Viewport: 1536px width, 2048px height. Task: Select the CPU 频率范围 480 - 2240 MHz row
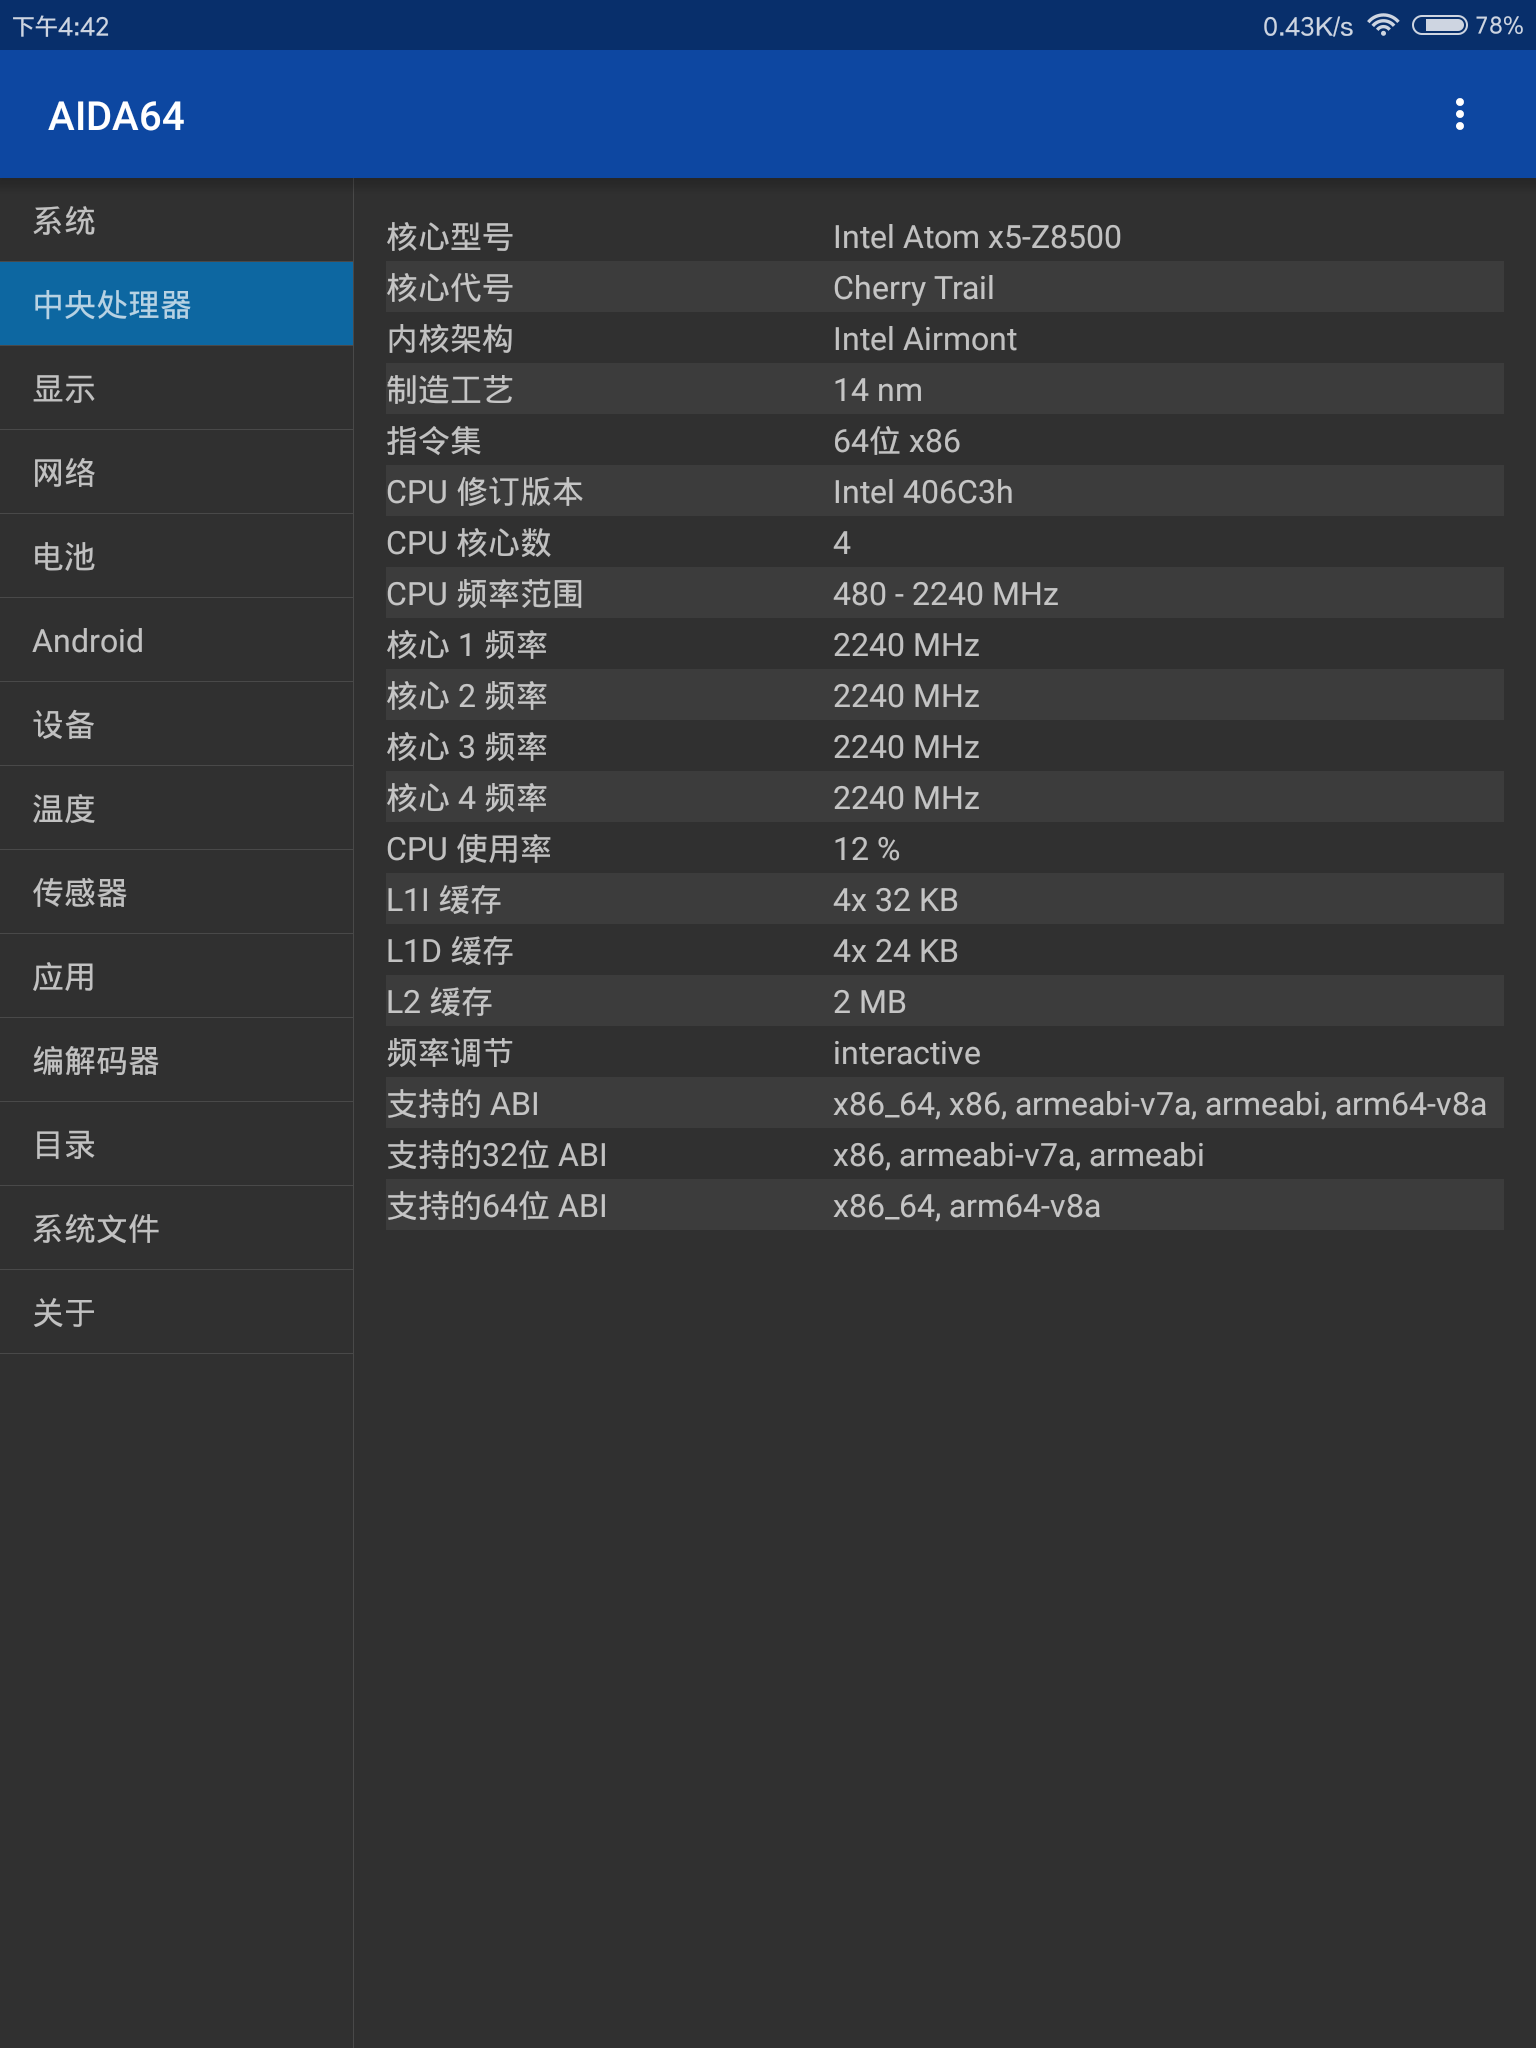(x=944, y=593)
